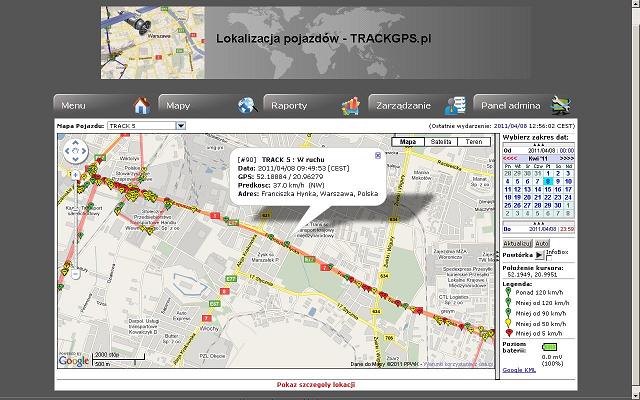Screen dimensions: 640x400
Task: Click the Od date 2011/04/08 field
Action: pyautogui.click(x=542, y=151)
